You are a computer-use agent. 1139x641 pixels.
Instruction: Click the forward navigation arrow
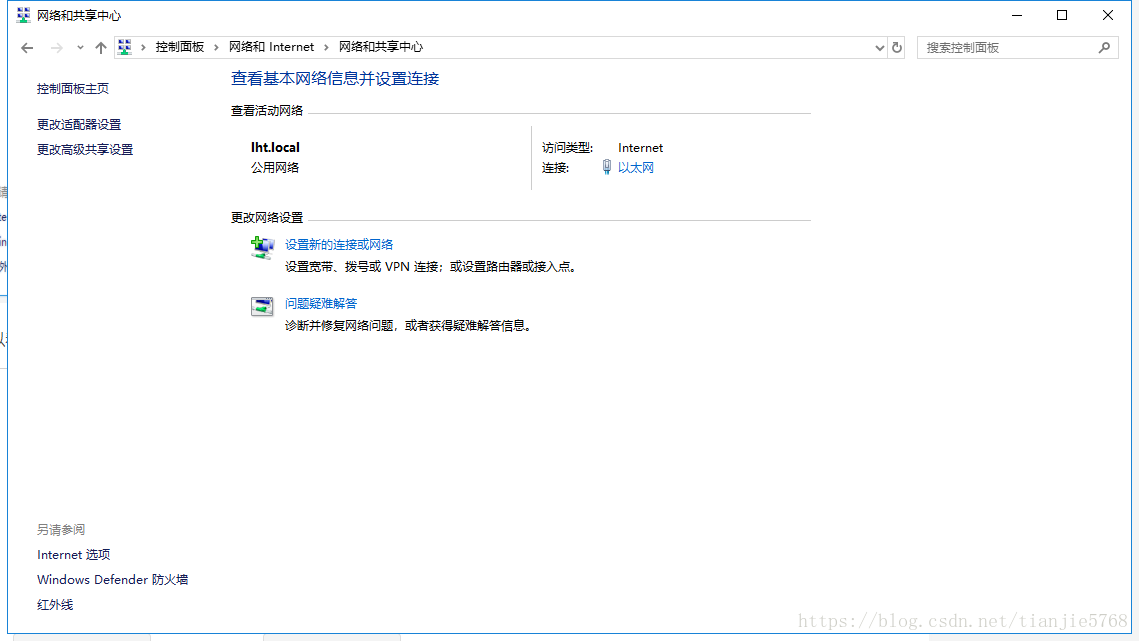pyautogui.click(x=56, y=48)
